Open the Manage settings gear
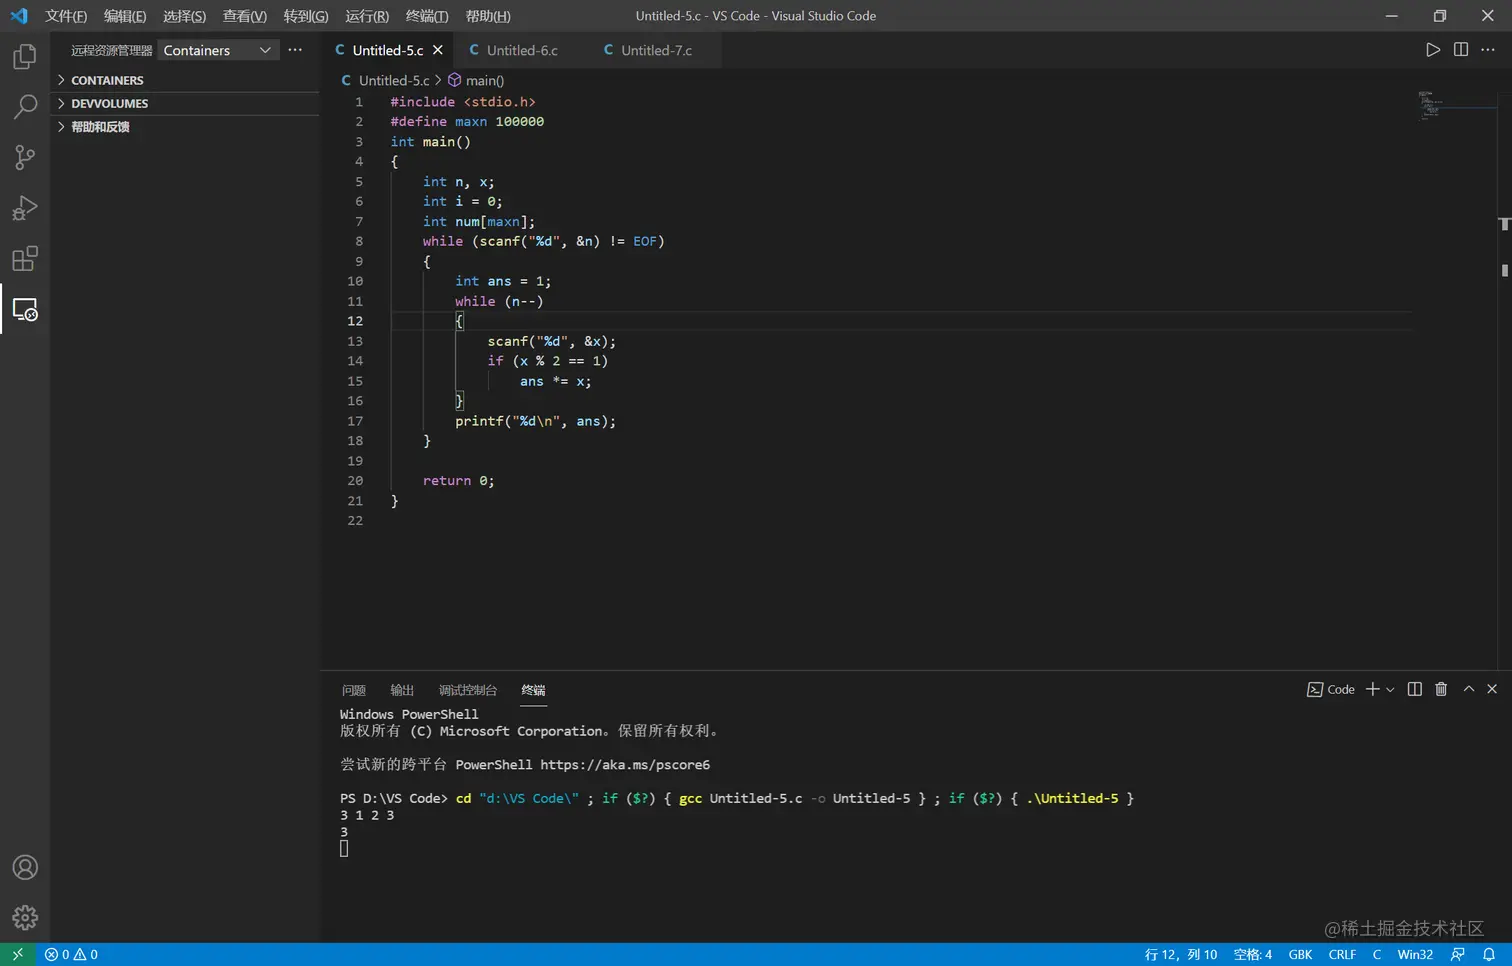This screenshot has height=966, width=1512. 25,917
